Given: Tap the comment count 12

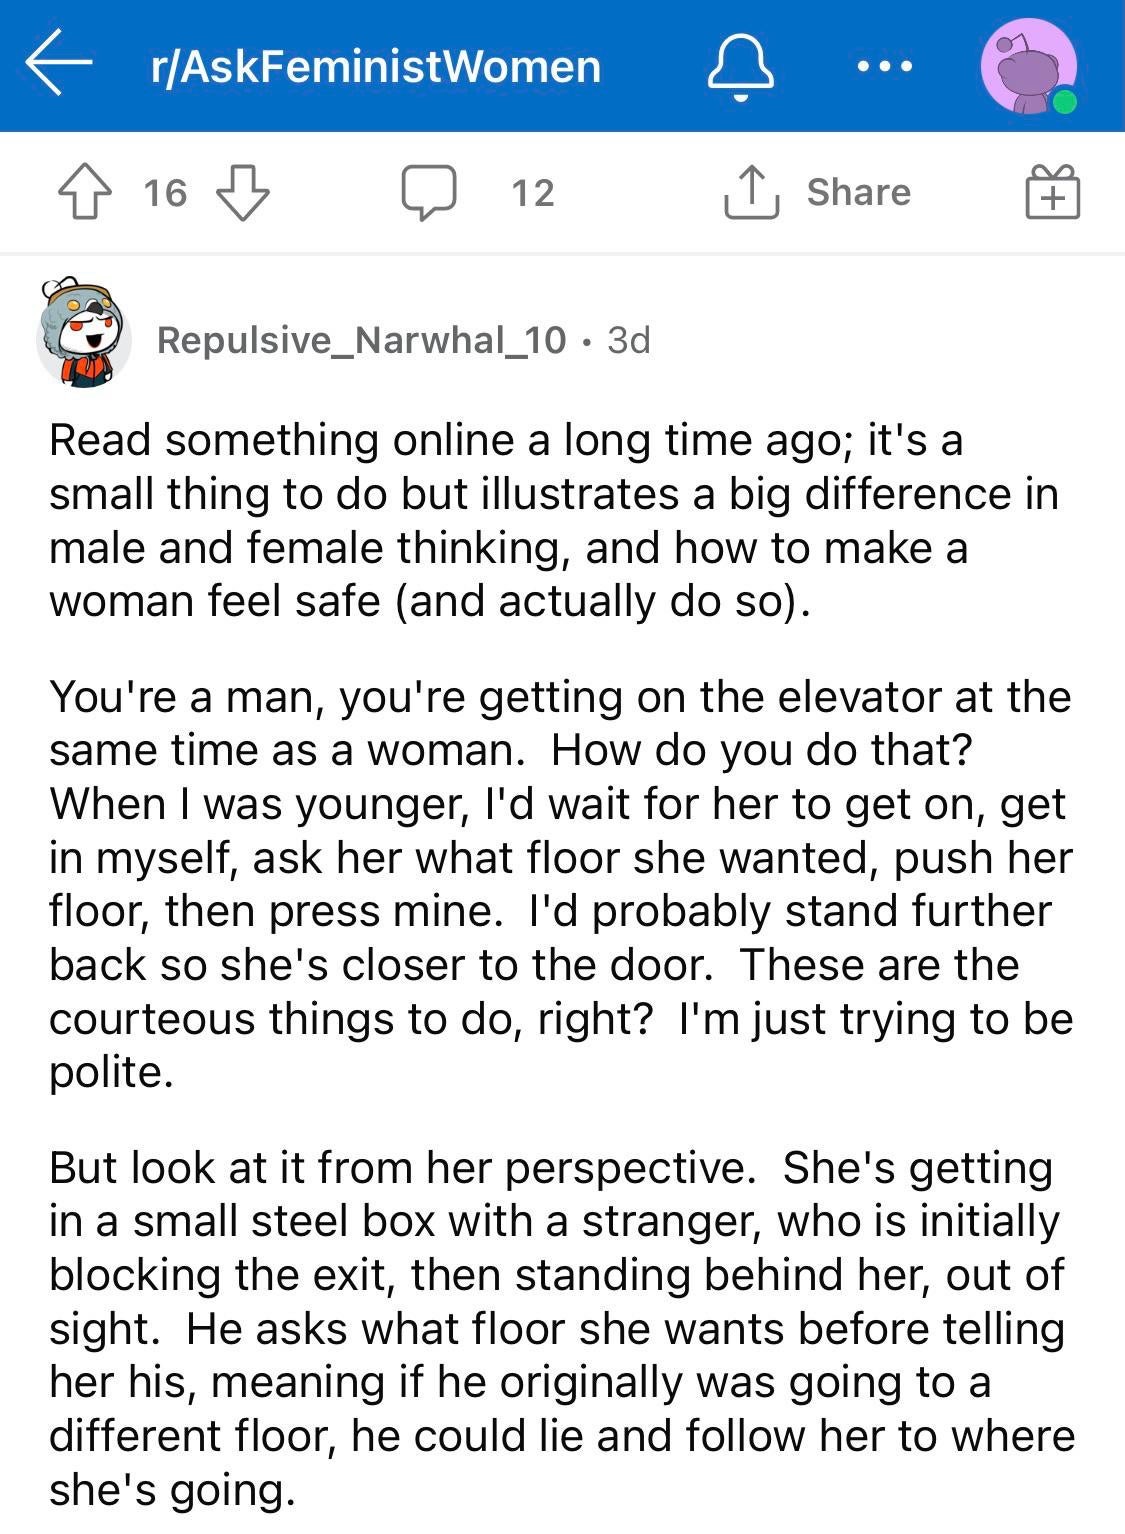Looking at the screenshot, I should point(532,192).
